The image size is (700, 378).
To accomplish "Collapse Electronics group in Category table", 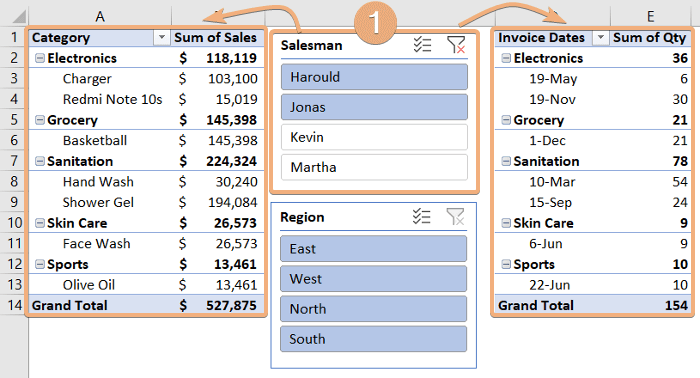I will coord(40,58).
